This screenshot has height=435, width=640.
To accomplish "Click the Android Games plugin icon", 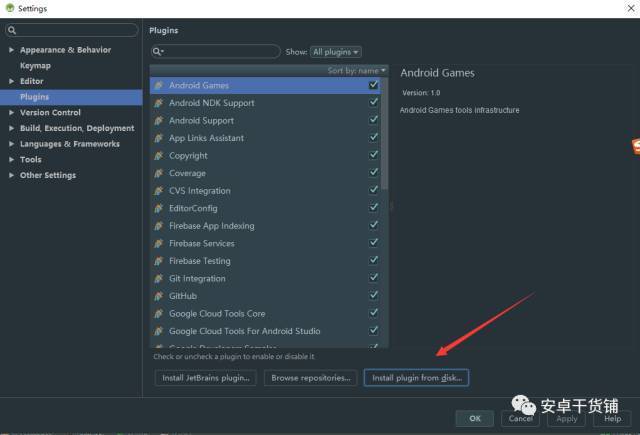I will pyautogui.click(x=159, y=85).
